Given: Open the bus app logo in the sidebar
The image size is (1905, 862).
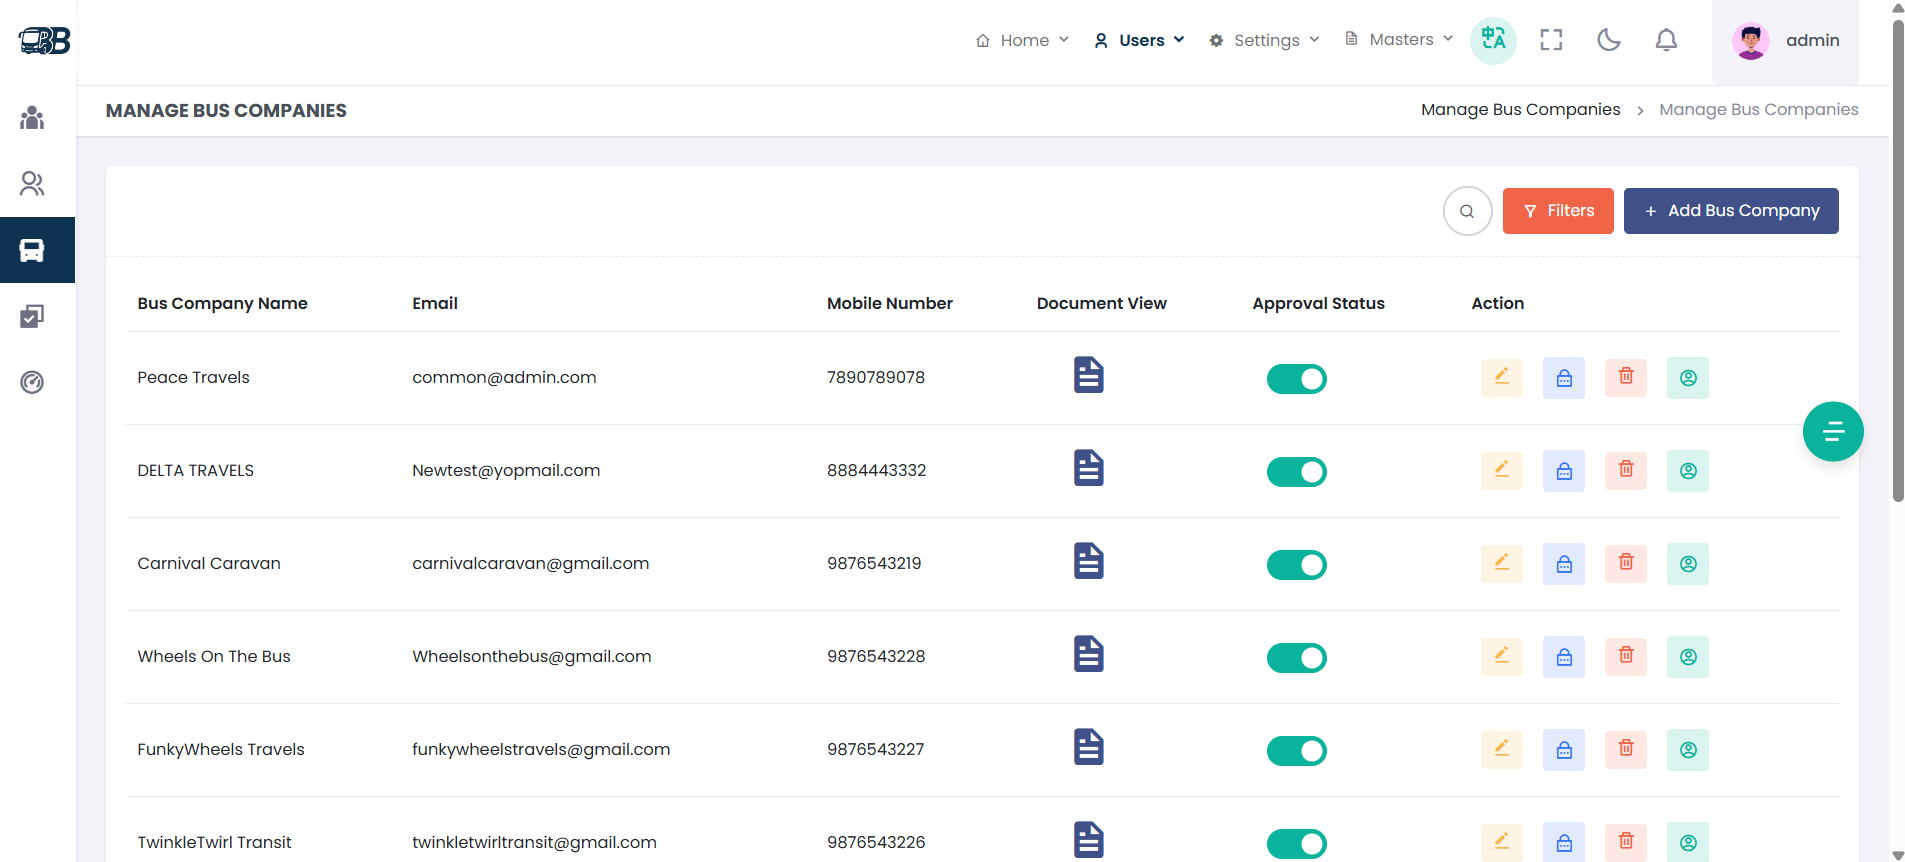Looking at the screenshot, I should point(44,40).
